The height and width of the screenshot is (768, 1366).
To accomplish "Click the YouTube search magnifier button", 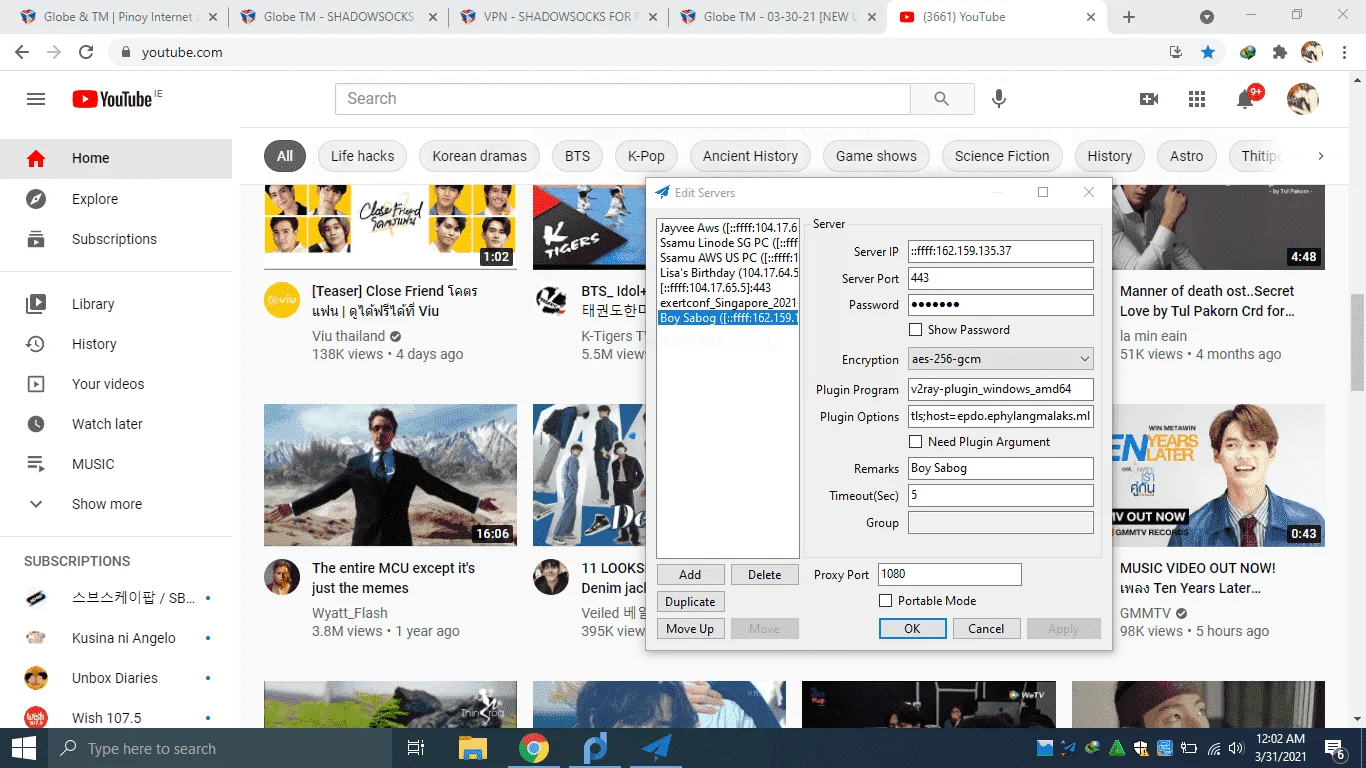I will tap(942, 99).
